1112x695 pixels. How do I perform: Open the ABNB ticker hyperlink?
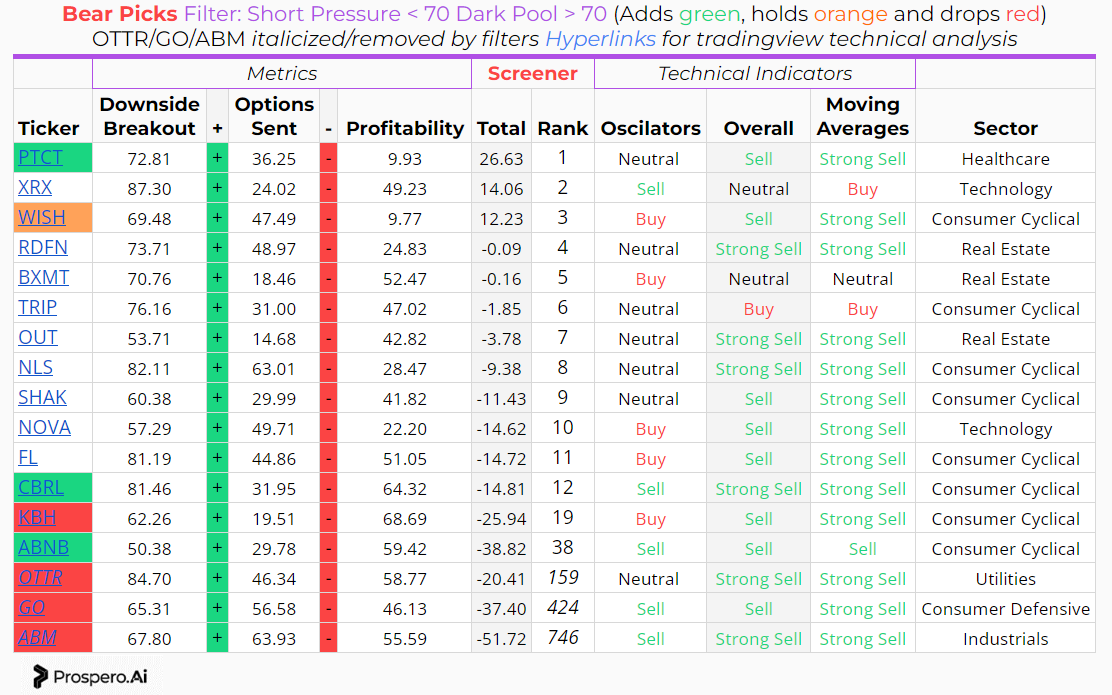pyautogui.click(x=43, y=547)
